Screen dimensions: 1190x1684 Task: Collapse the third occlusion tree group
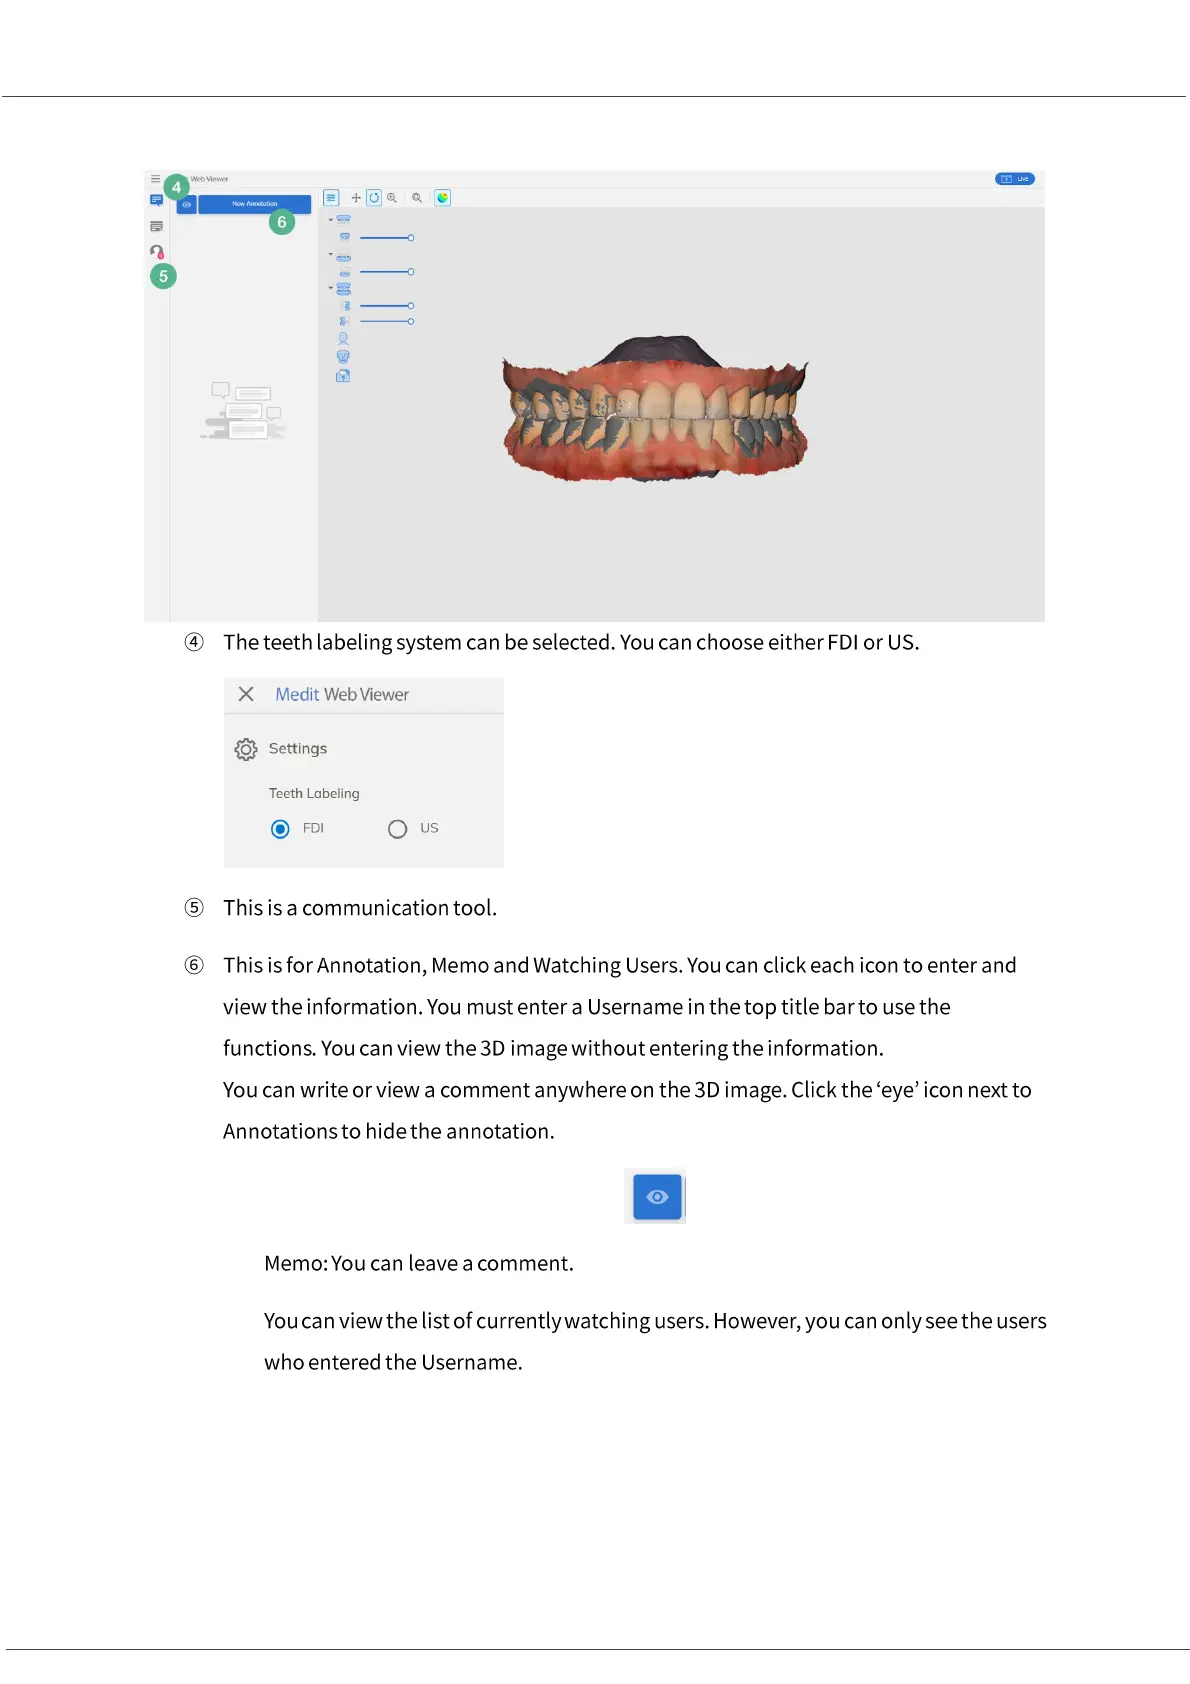pos(331,288)
